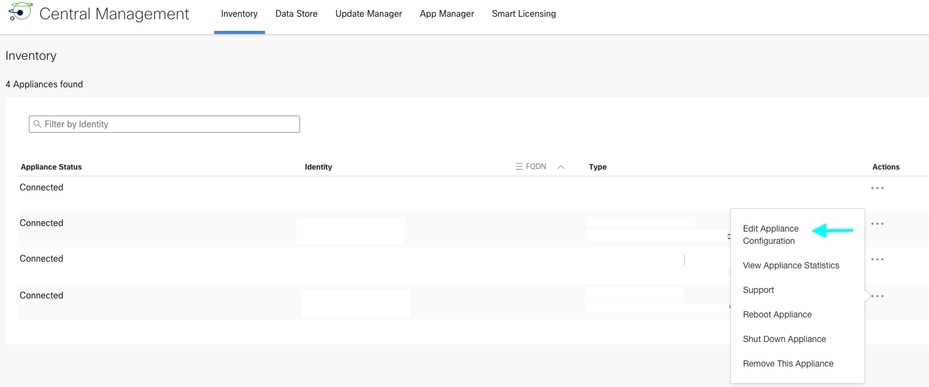Screen dimensions: 929x387
Task: Switch to the Data Store tab
Action: 296,14
